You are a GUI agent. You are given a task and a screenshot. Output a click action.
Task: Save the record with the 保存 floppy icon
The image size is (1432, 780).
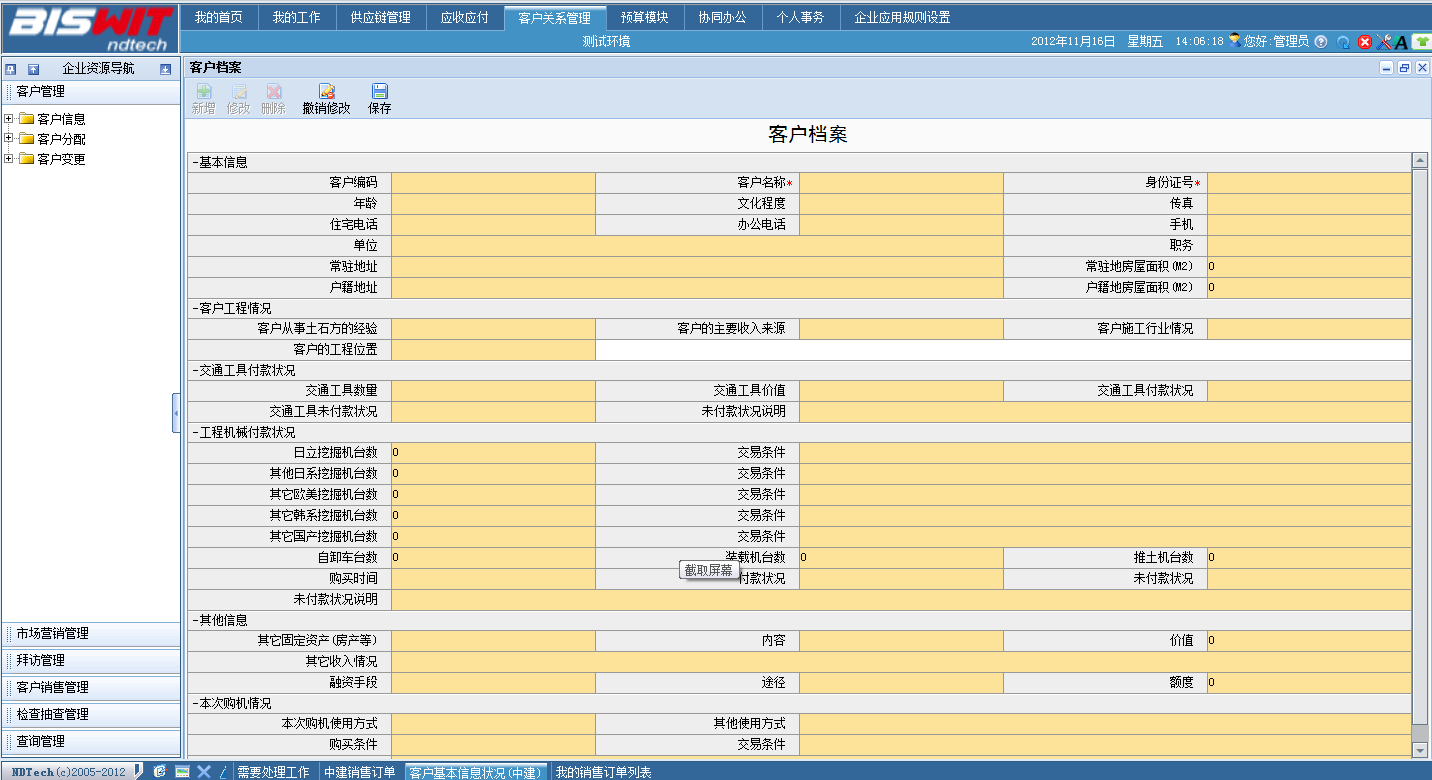coord(380,92)
